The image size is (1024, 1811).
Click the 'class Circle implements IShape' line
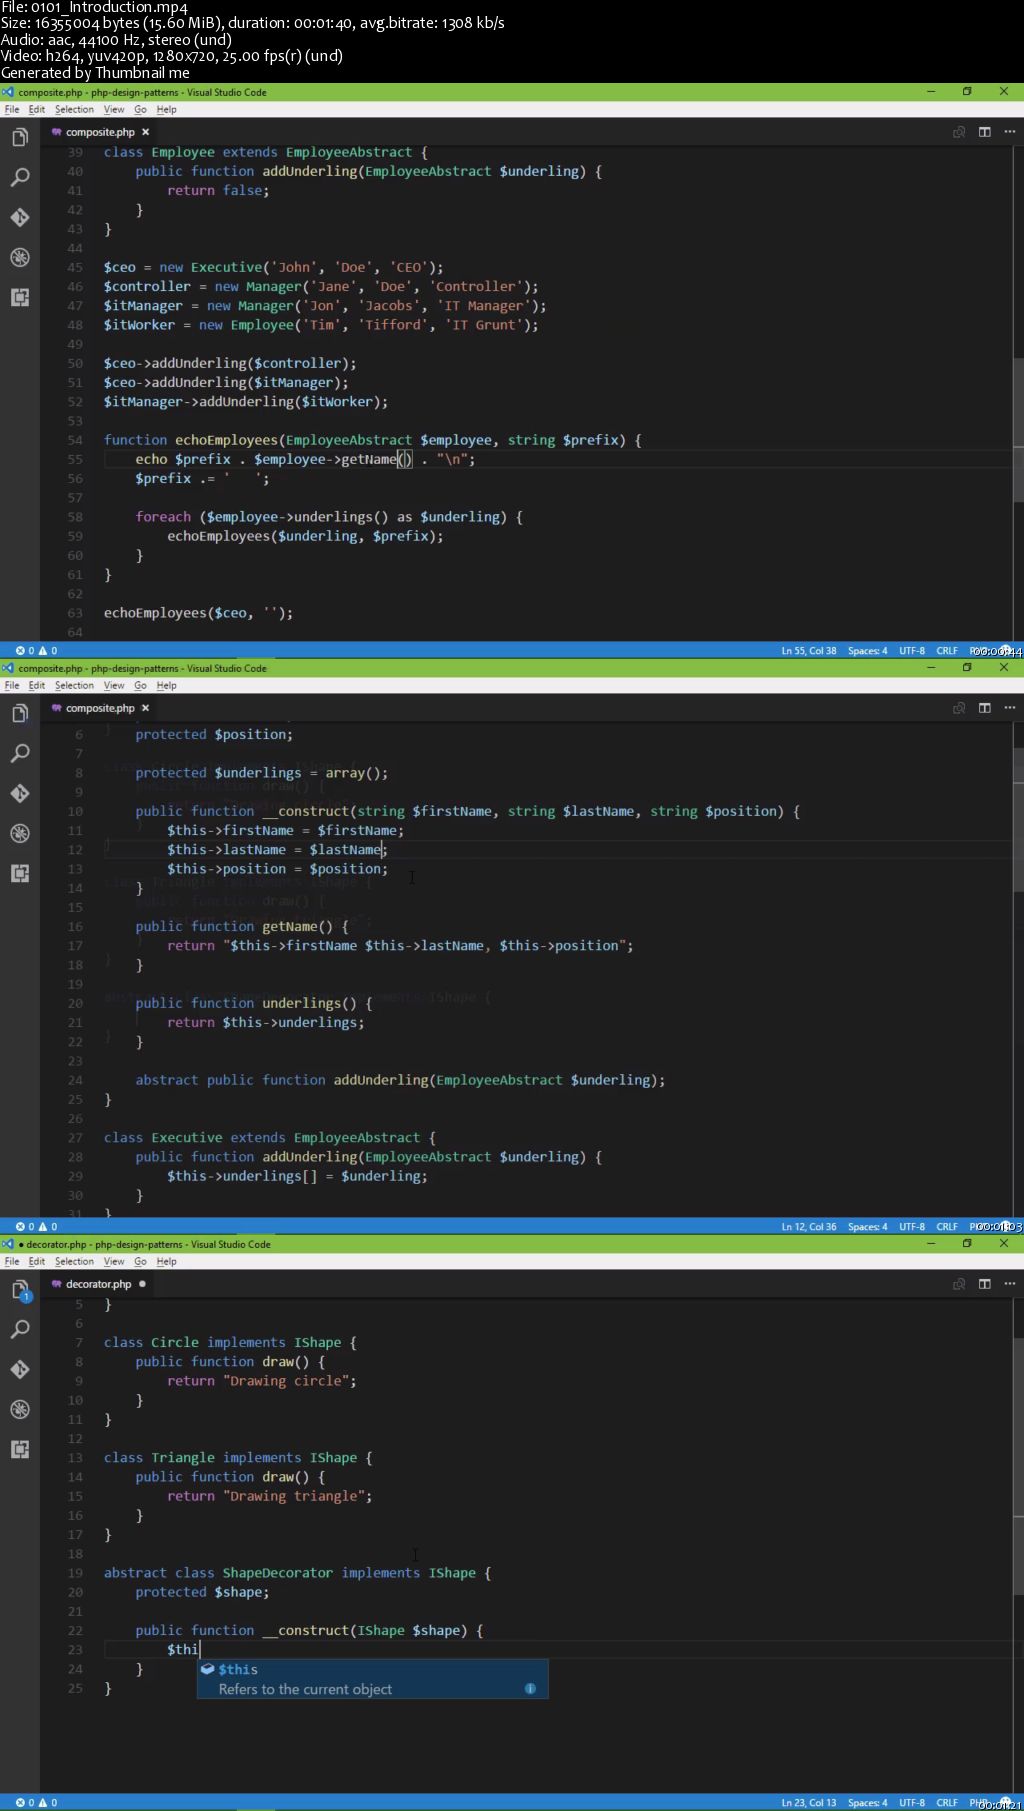[230, 1342]
